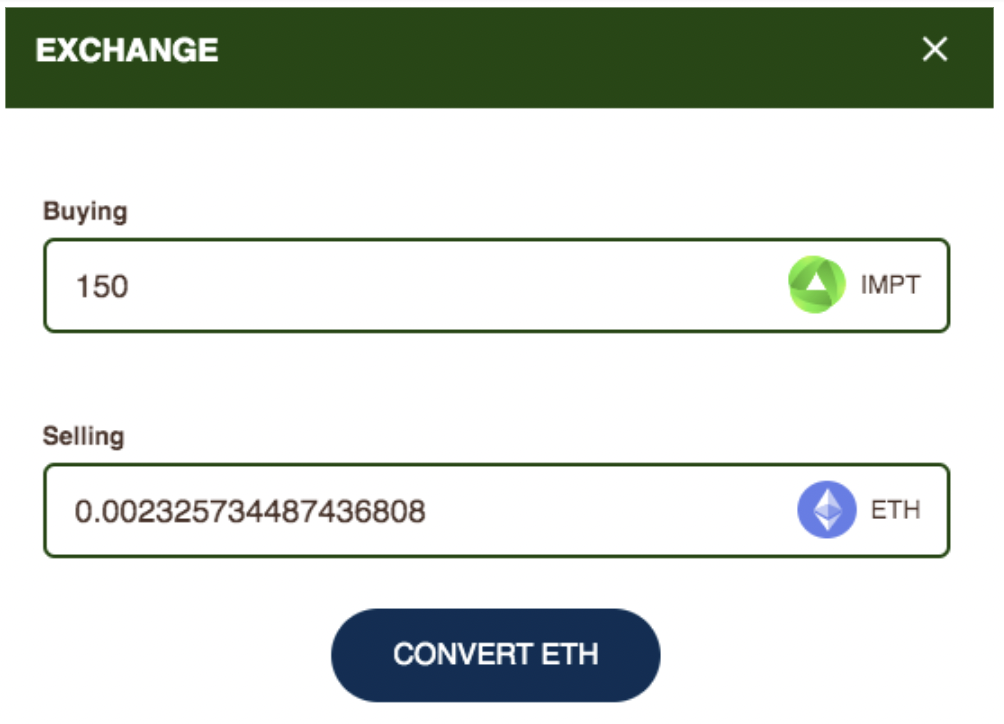Click the word ETH on the navy button
The height and width of the screenshot is (724, 1004).
[x=570, y=654]
